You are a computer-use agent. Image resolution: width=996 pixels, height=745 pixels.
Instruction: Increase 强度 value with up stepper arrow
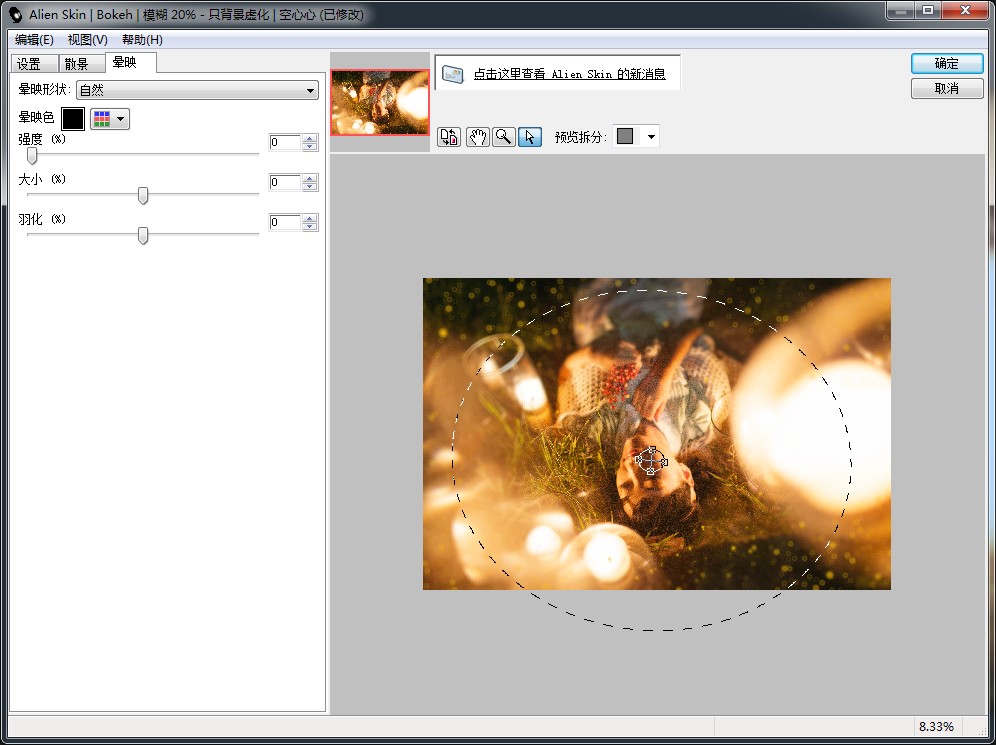coord(310,138)
